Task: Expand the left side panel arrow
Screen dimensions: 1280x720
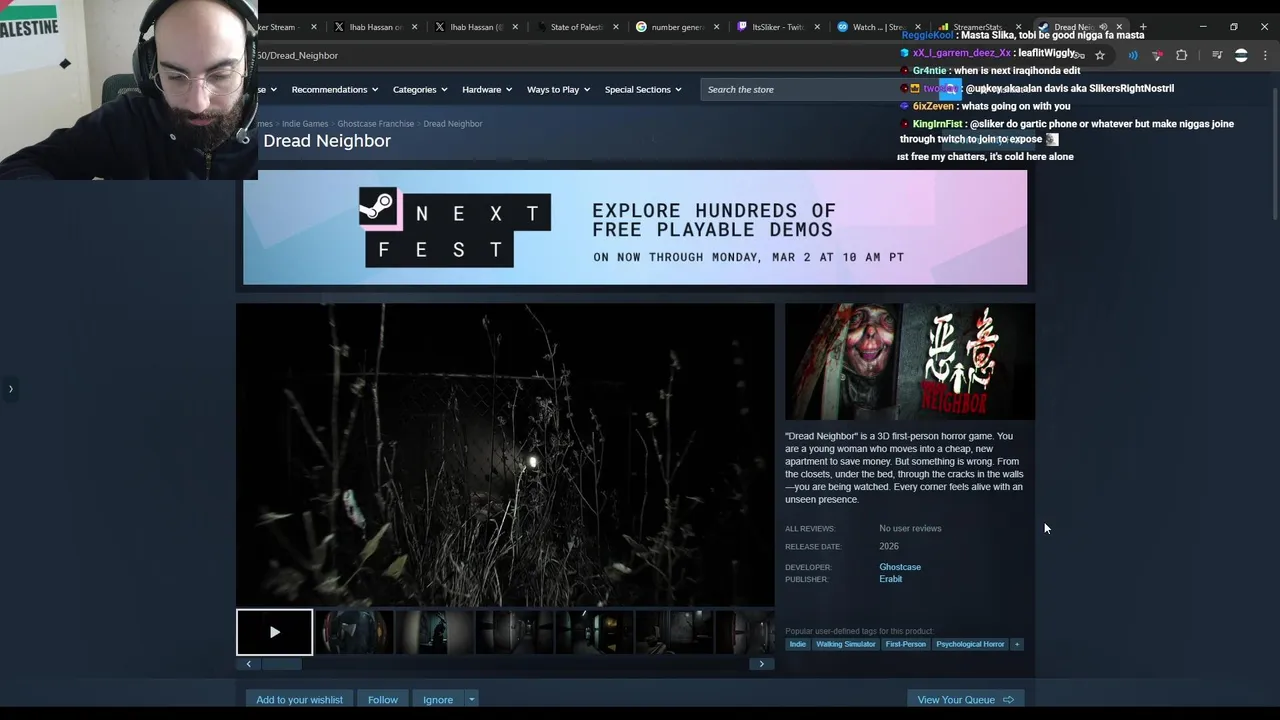Action: (10, 389)
